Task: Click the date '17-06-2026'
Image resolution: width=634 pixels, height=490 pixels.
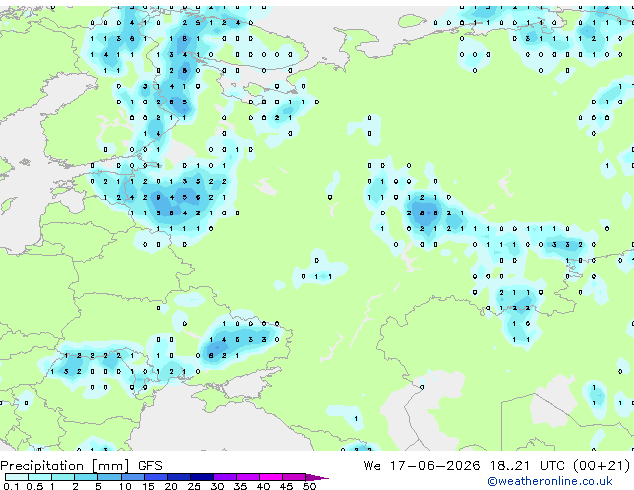Action: point(435,466)
